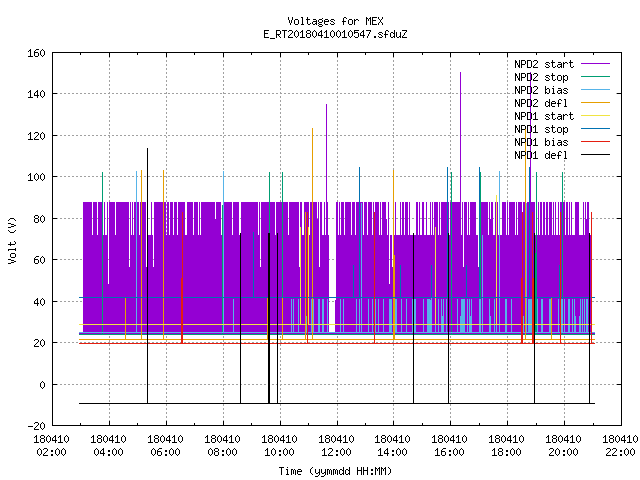Viewport: 640px width, 480px height.
Task: Select the NPD2 defl legend label
Action: (541, 103)
